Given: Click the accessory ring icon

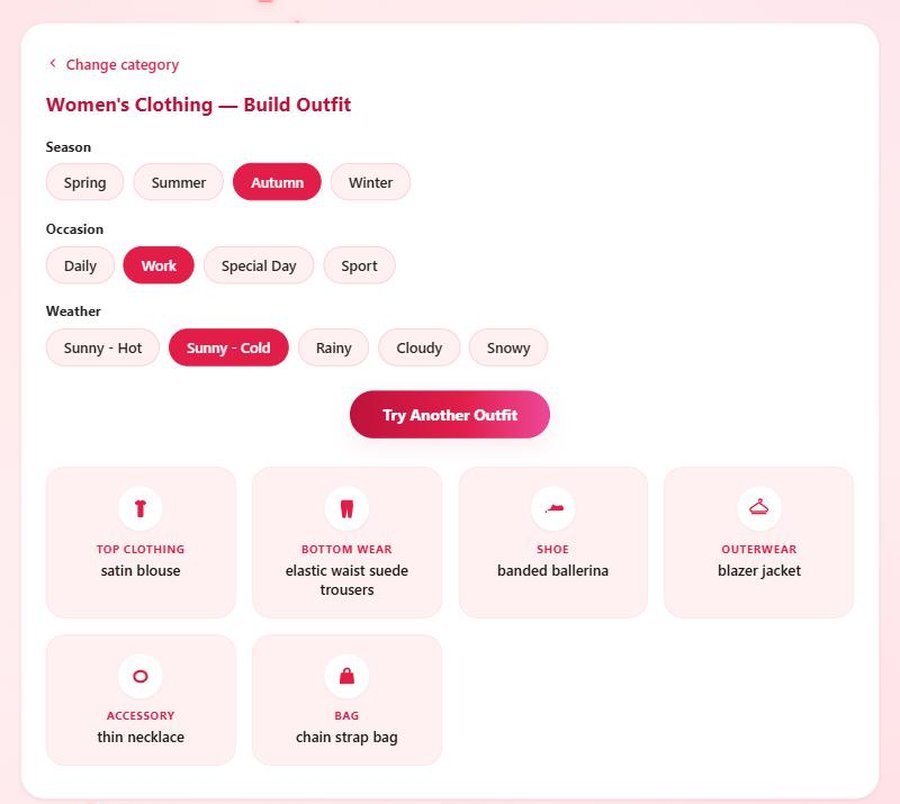Looking at the screenshot, I should (141, 676).
